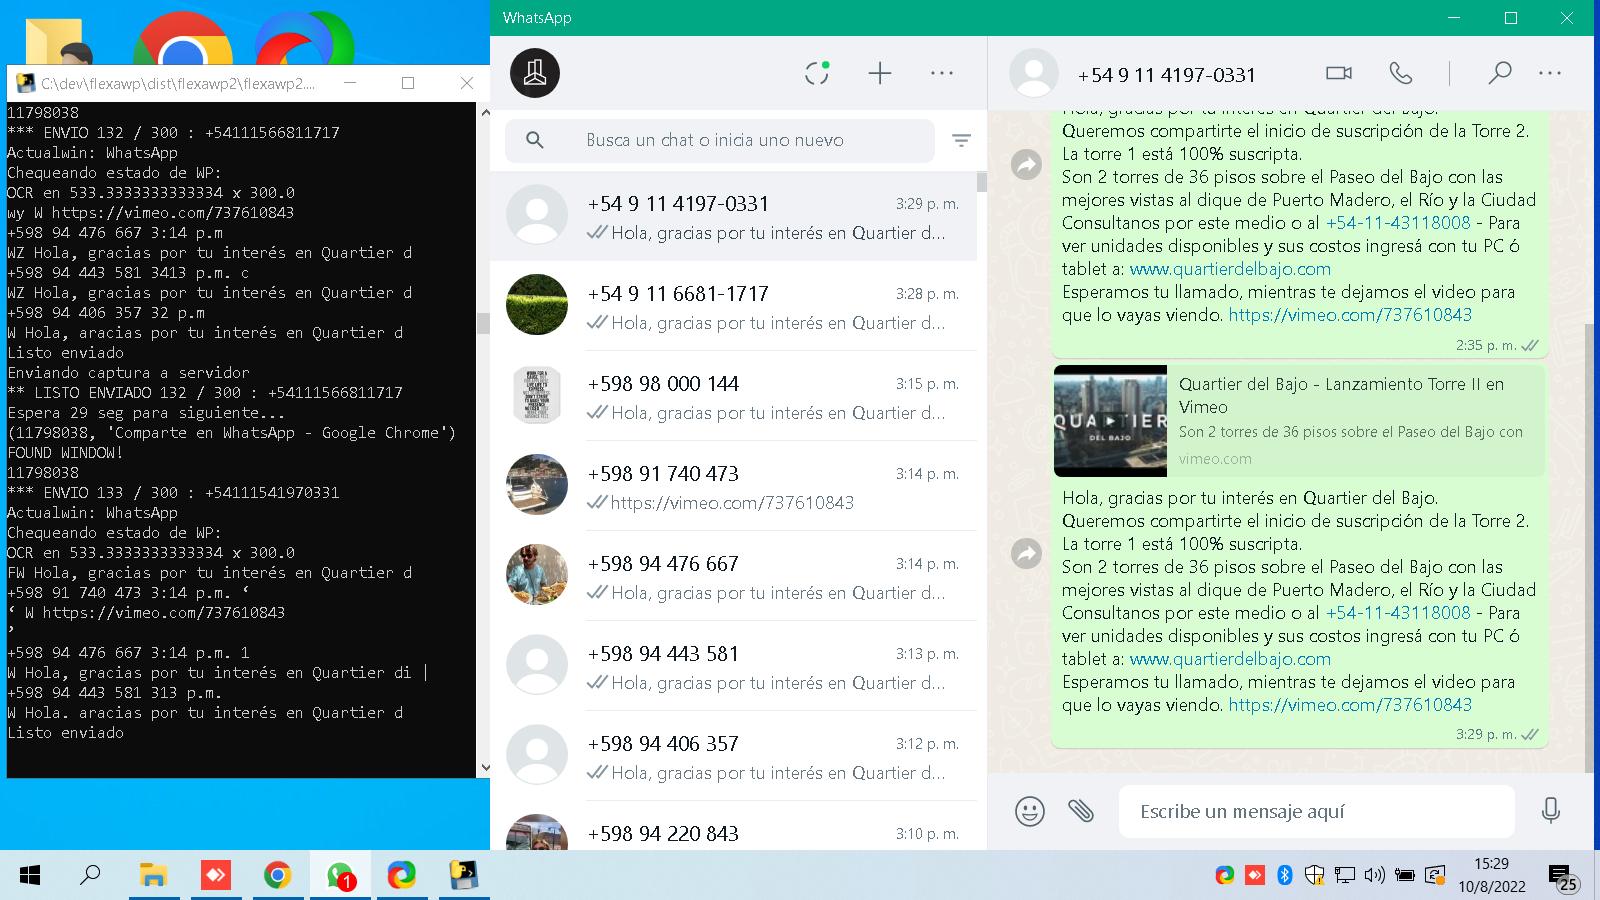Open www.quartierdelbajo.com link in 3:29 message

click(1230, 658)
